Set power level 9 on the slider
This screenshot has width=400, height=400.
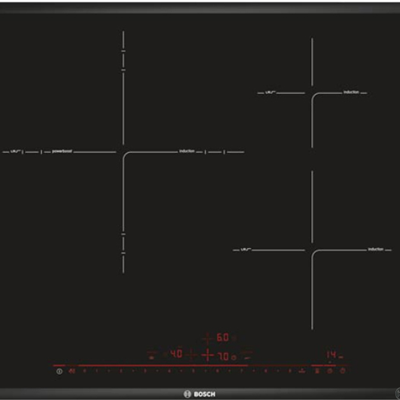tap(290, 371)
